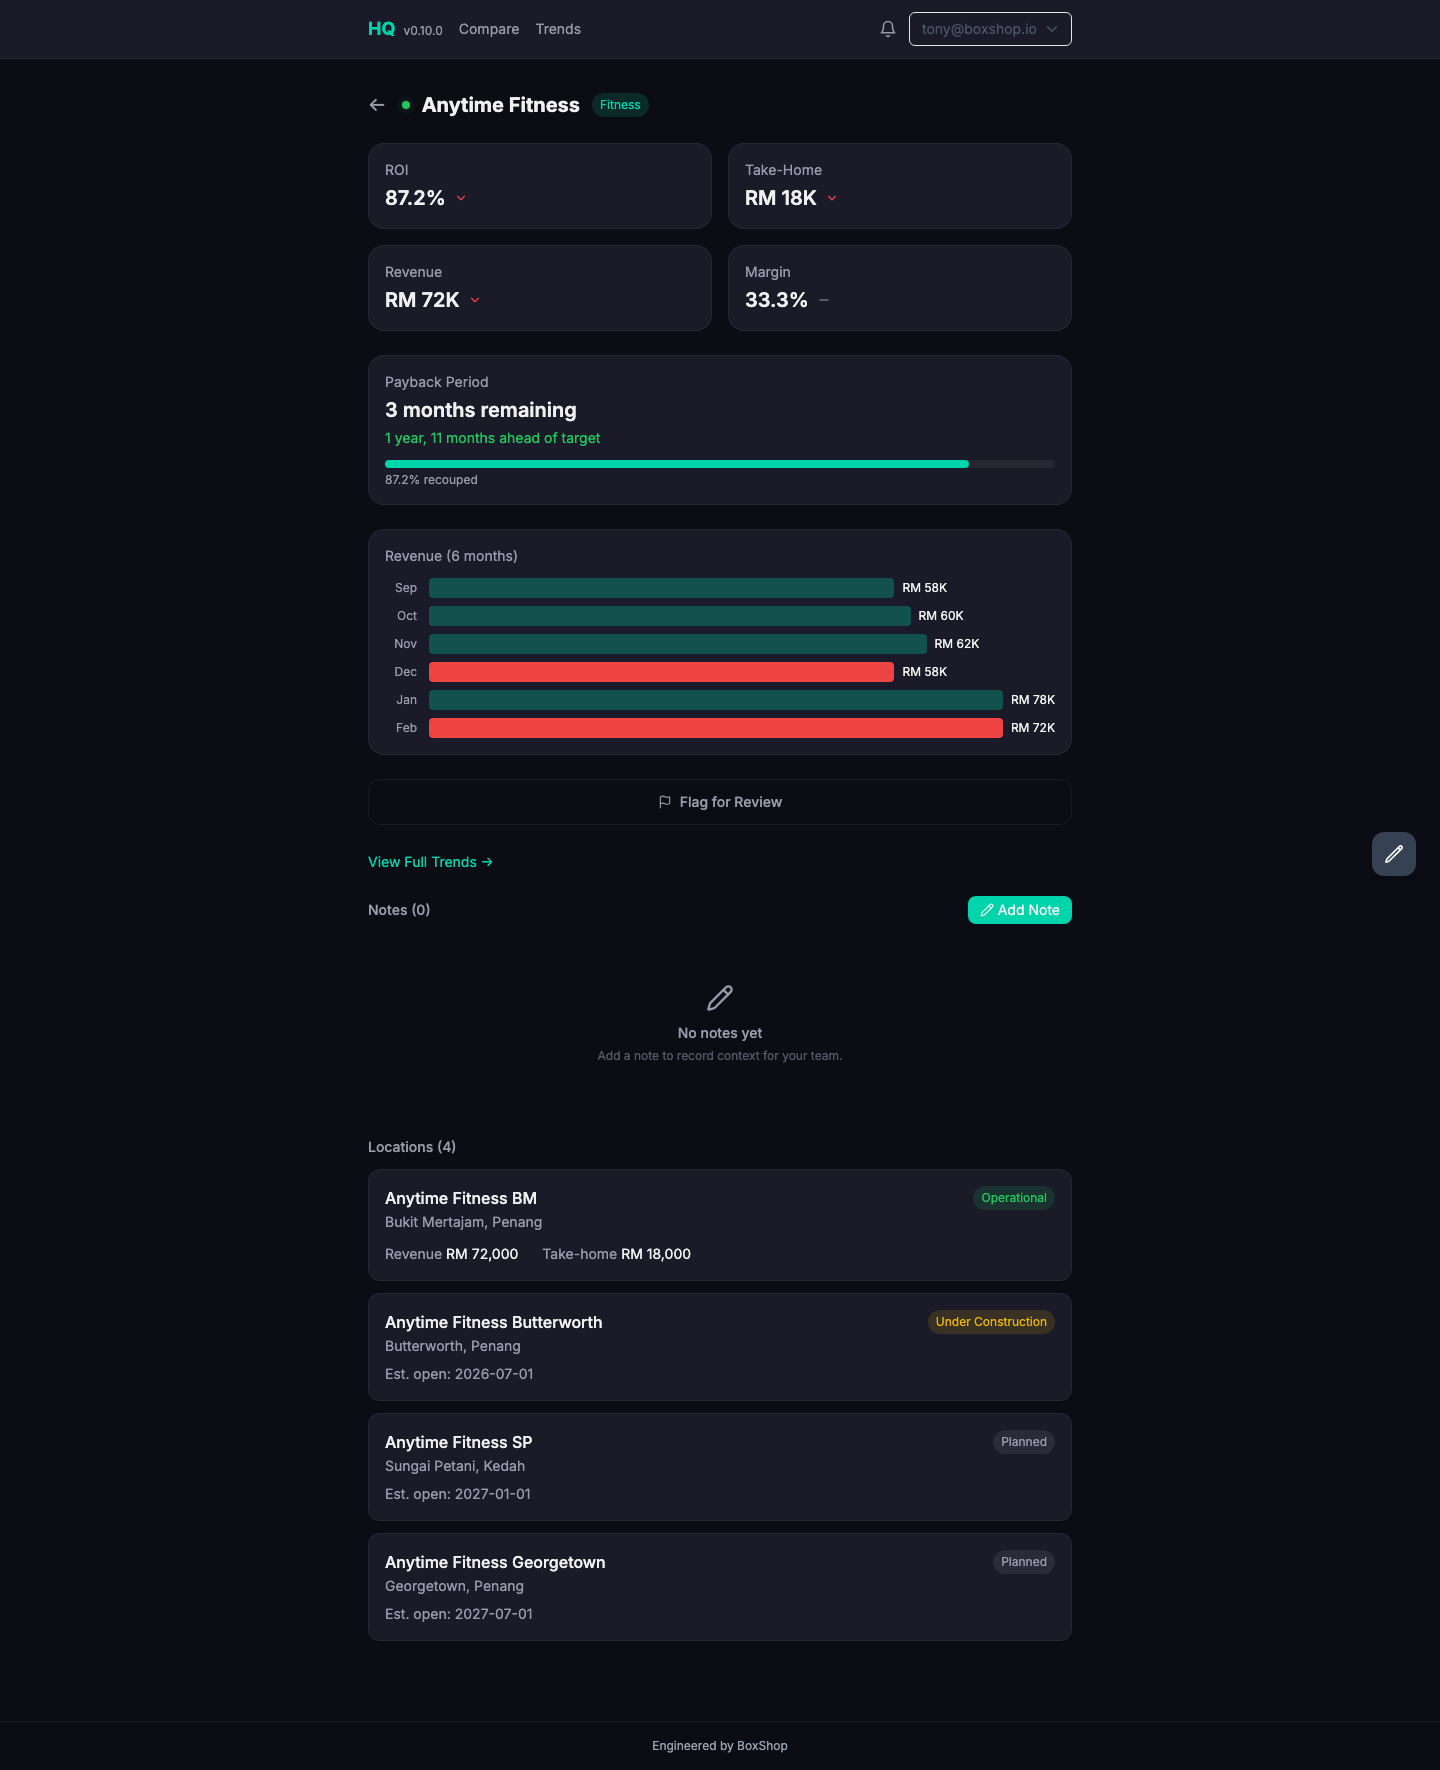Click 'Take-home RM 18,000' on the BM card

tap(617, 1254)
